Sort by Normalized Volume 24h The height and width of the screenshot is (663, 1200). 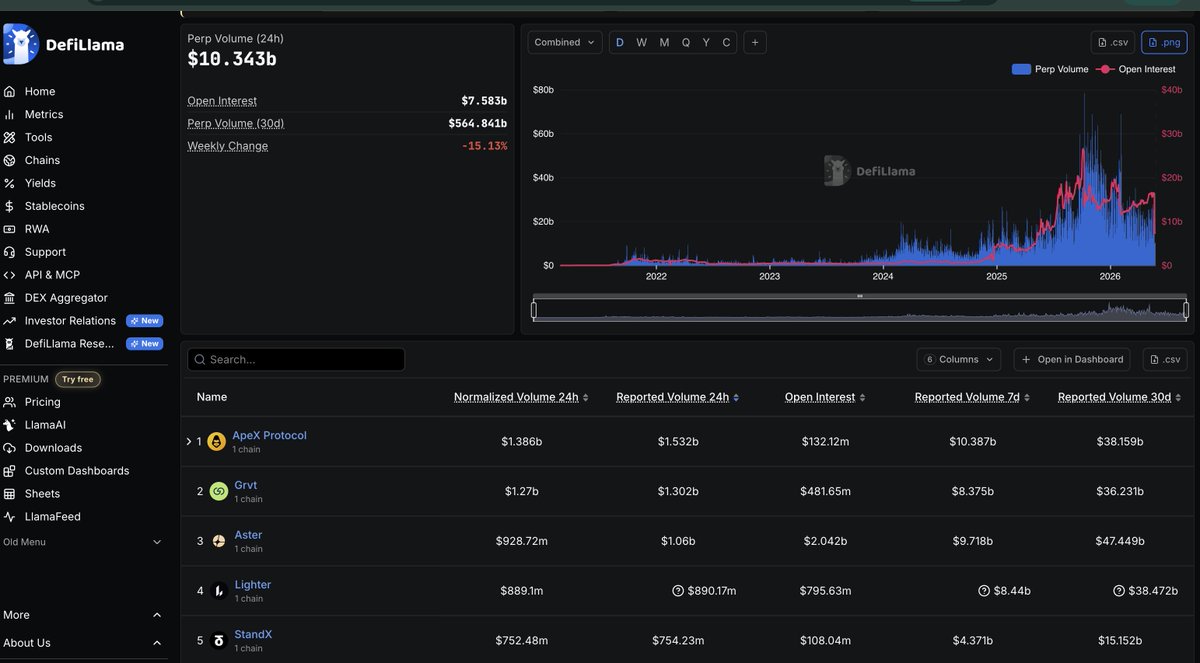coord(521,397)
